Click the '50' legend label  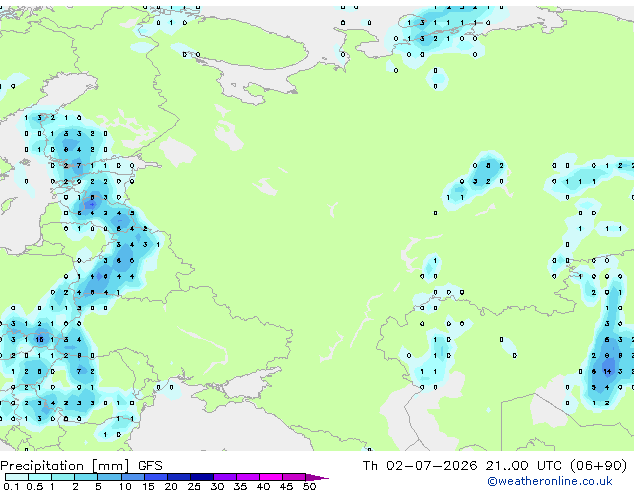click(x=309, y=486)
